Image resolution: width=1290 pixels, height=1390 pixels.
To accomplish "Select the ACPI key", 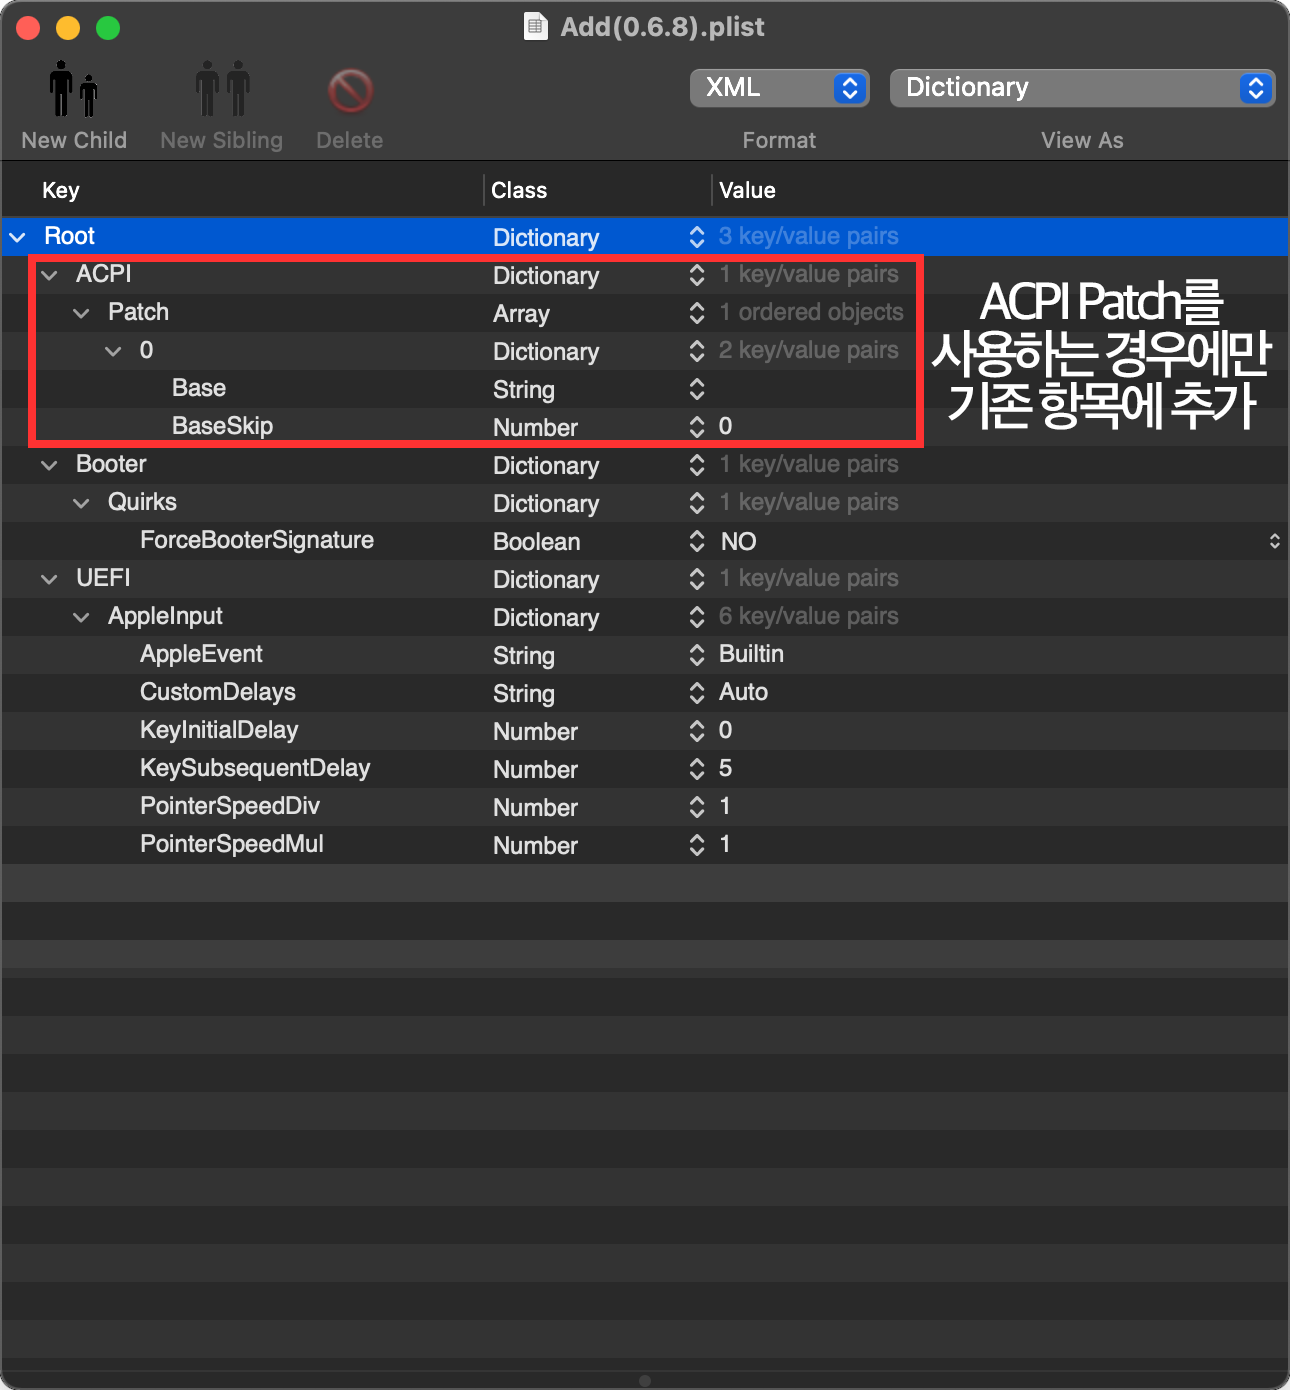I will coord(104,274).
